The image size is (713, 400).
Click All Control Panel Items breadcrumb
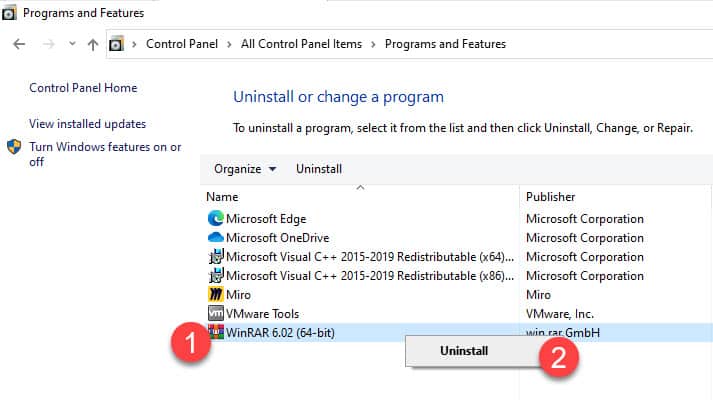[303, 44]
